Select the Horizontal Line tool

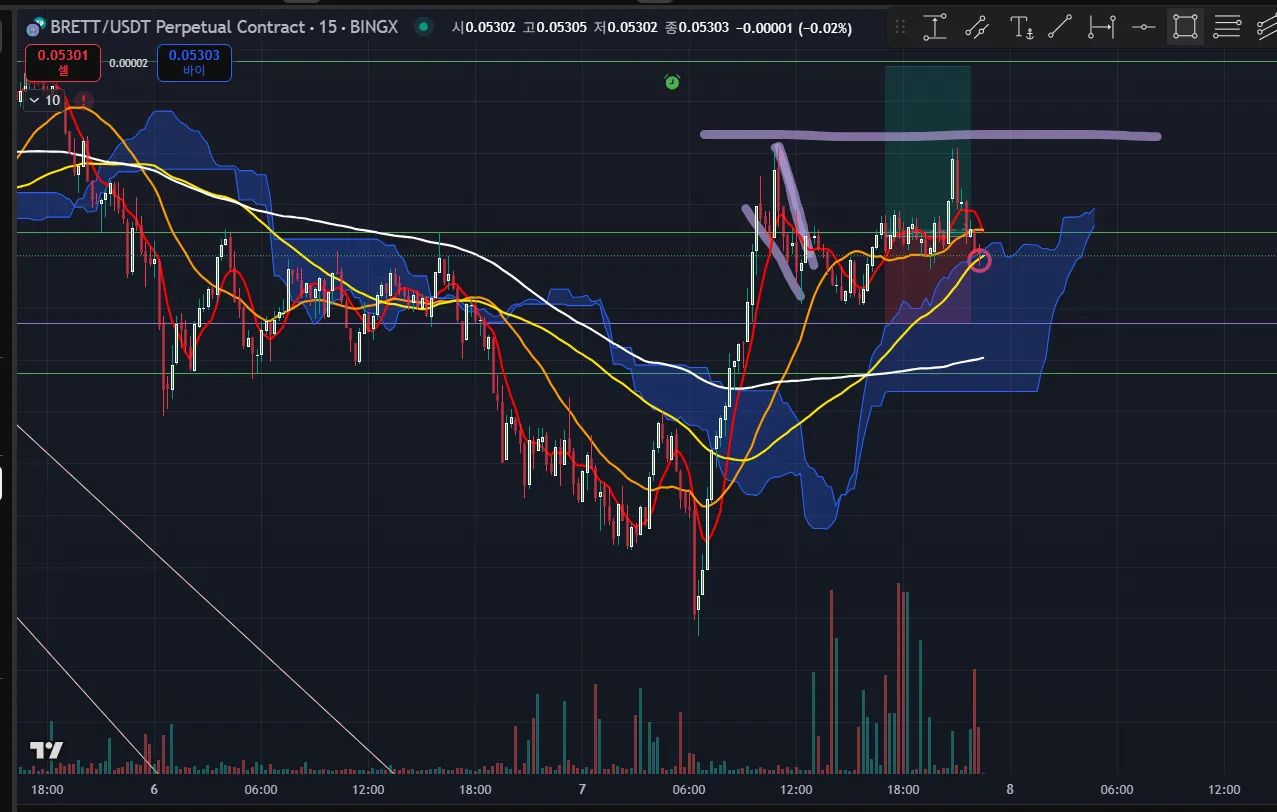(1144, 27)
